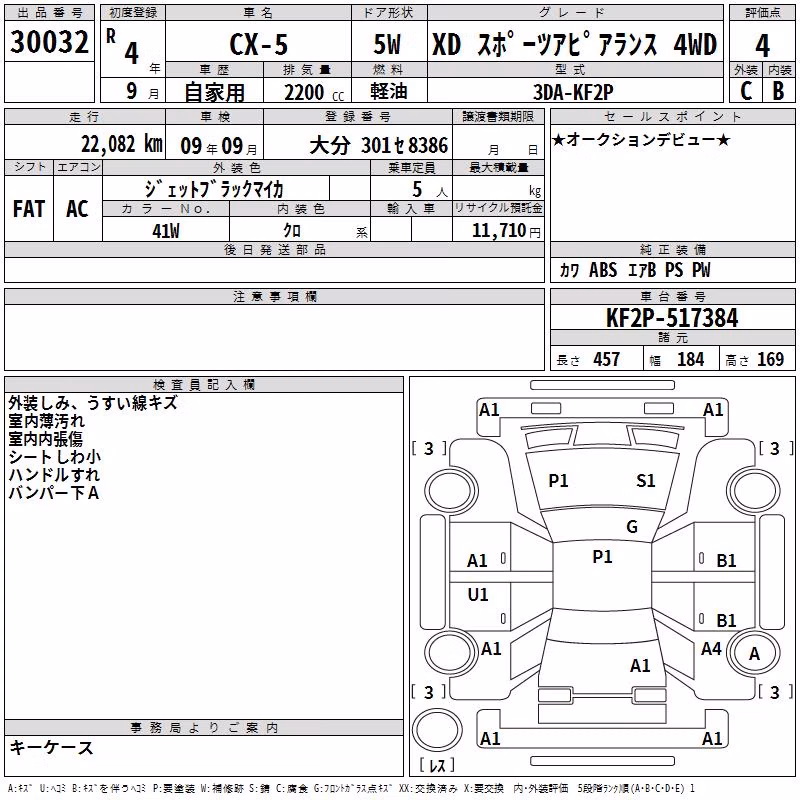Click the front-left wheel circle
The width and height of the screenshot is (800, 800).
[x=451, y=492]
